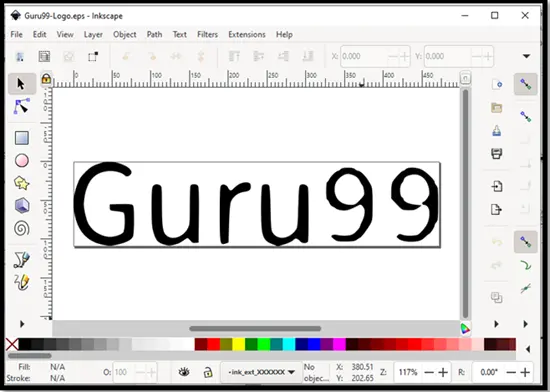Toggle the second snap option below it
This screenshot has height=392, width=550.
pos(526,116)
